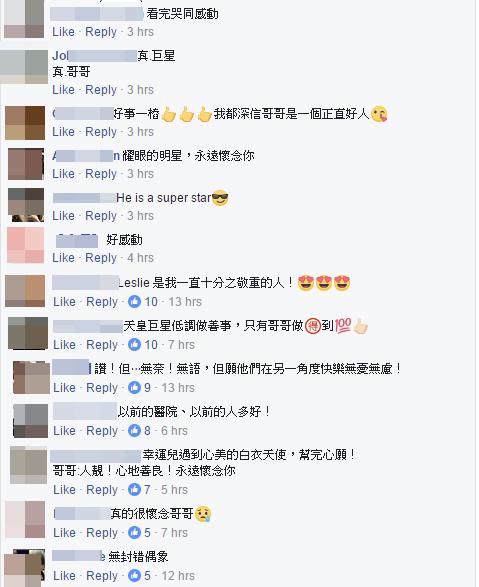Click the thumbs-up reaction icon on the 7 hrs 天皇巨星 comment
The height and width of the screenshot is (587, 479).
(134, 344)
